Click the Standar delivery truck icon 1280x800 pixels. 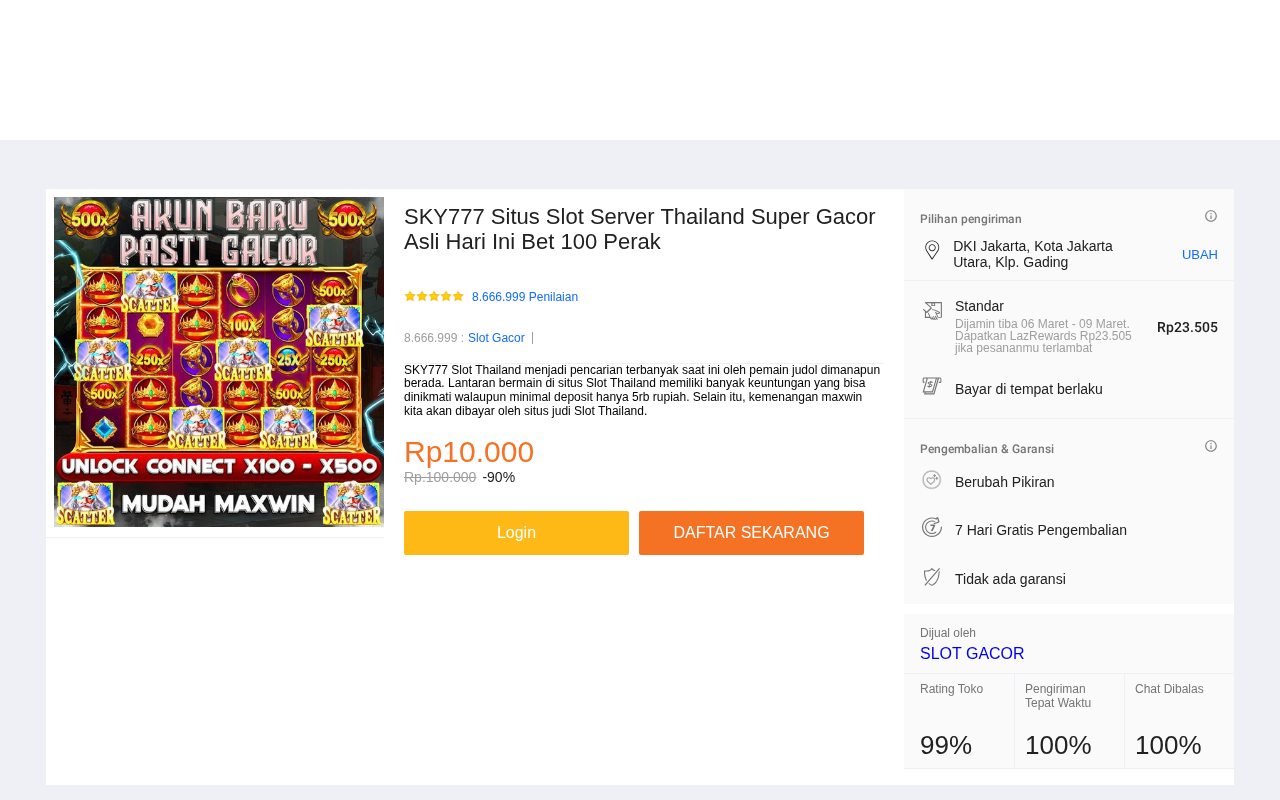pos(932,311)
